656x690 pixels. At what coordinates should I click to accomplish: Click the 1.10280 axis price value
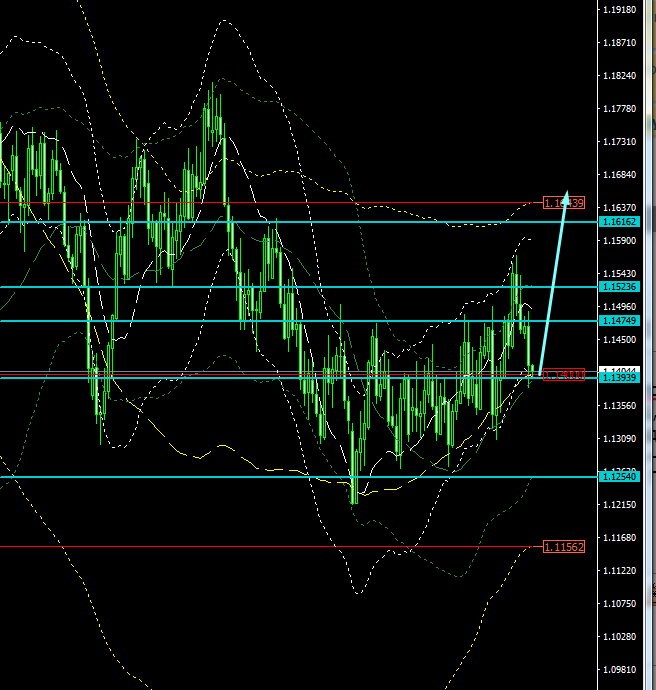[622, 637]
